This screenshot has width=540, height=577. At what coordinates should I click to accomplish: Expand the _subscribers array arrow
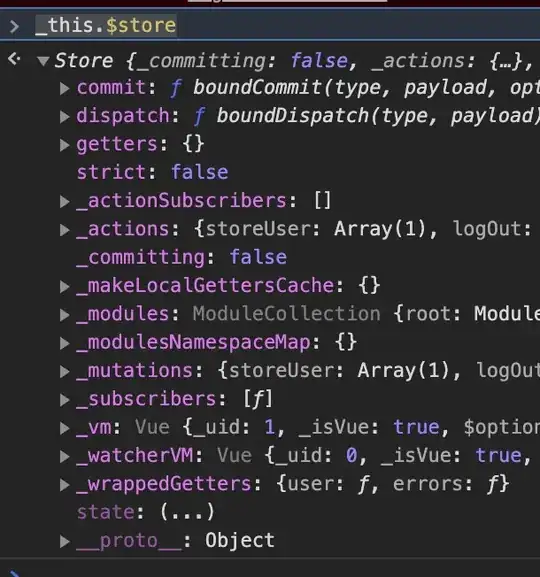click(65, 400)
